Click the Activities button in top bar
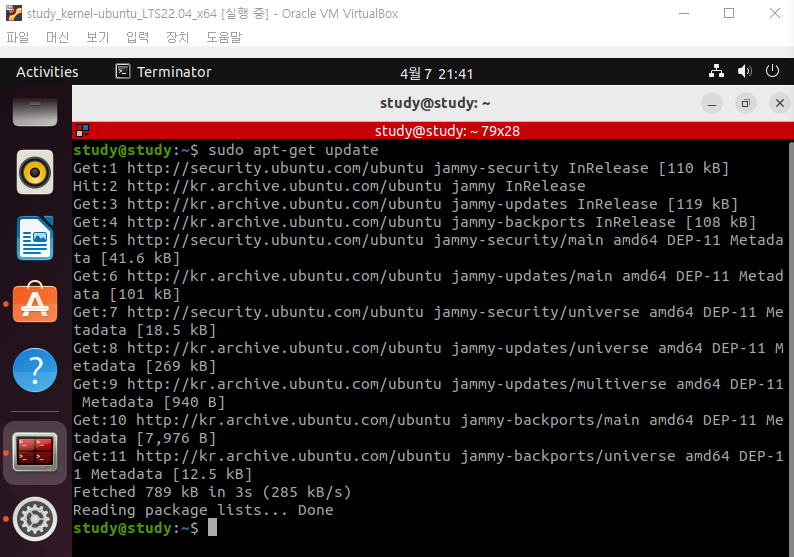This screenshot has width=794, height=557. click(x=47, y=72)
